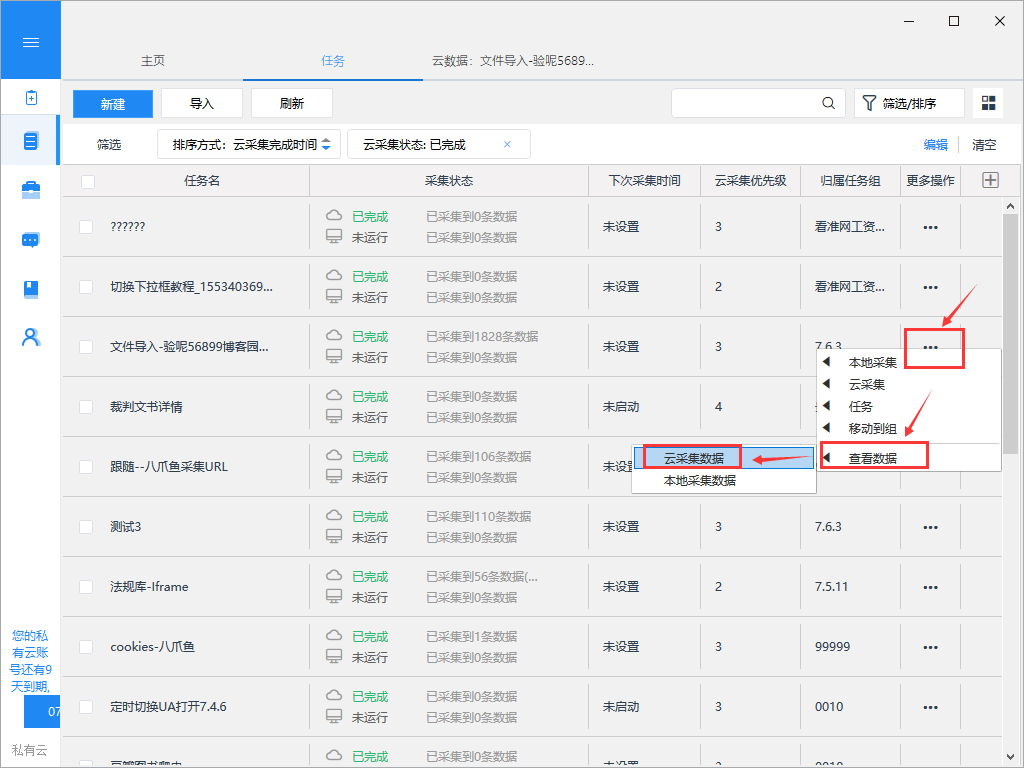Open the chat message icon in sidebar
The image size is (1024, 768).
[31, 240]
